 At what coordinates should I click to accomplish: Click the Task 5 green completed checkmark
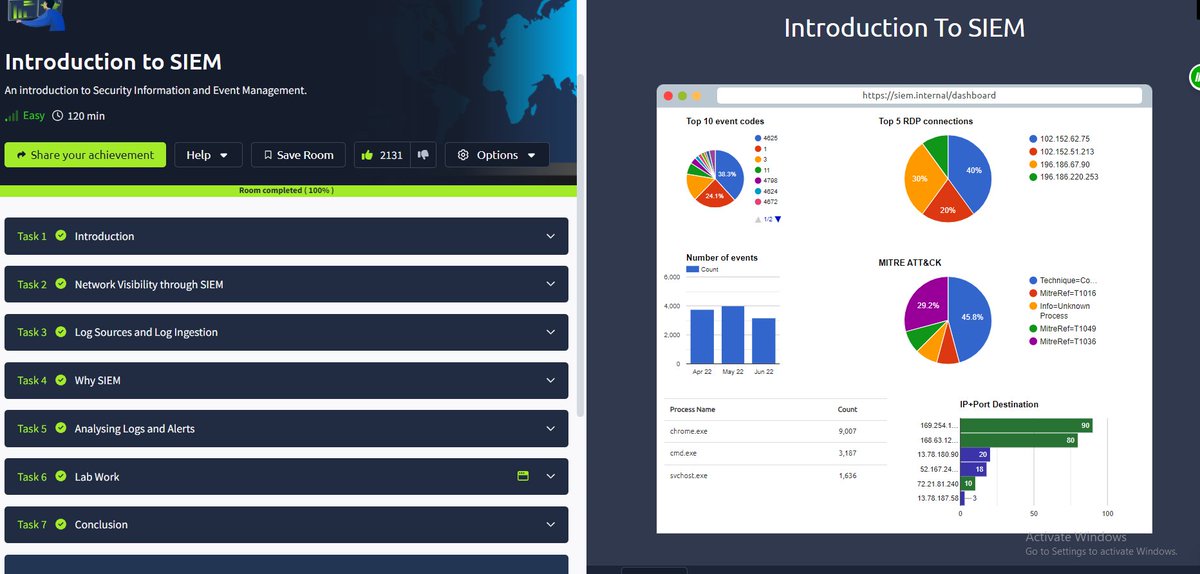[x=61, y=428]
